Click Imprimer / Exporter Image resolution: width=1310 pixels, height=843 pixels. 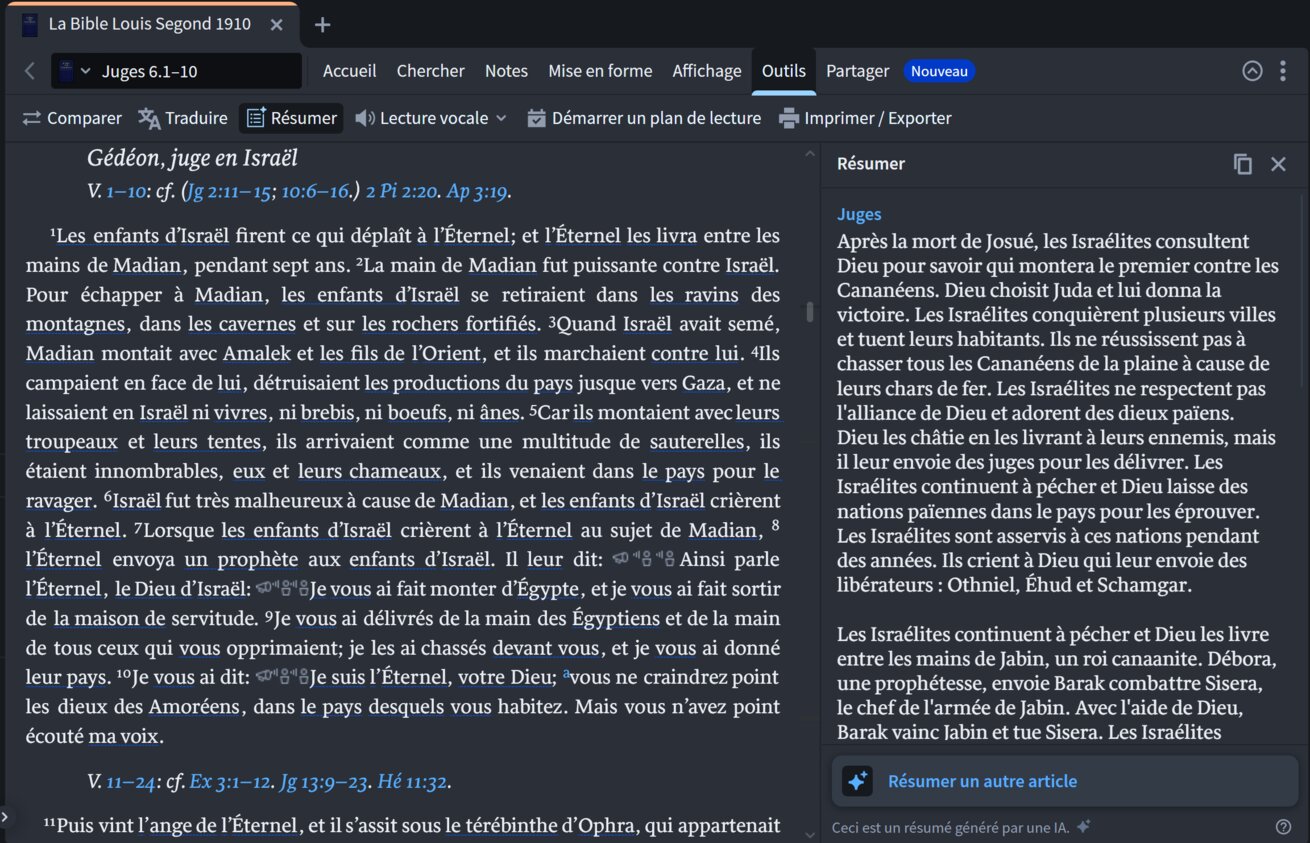pyautogui.click(x=865, y=118)
